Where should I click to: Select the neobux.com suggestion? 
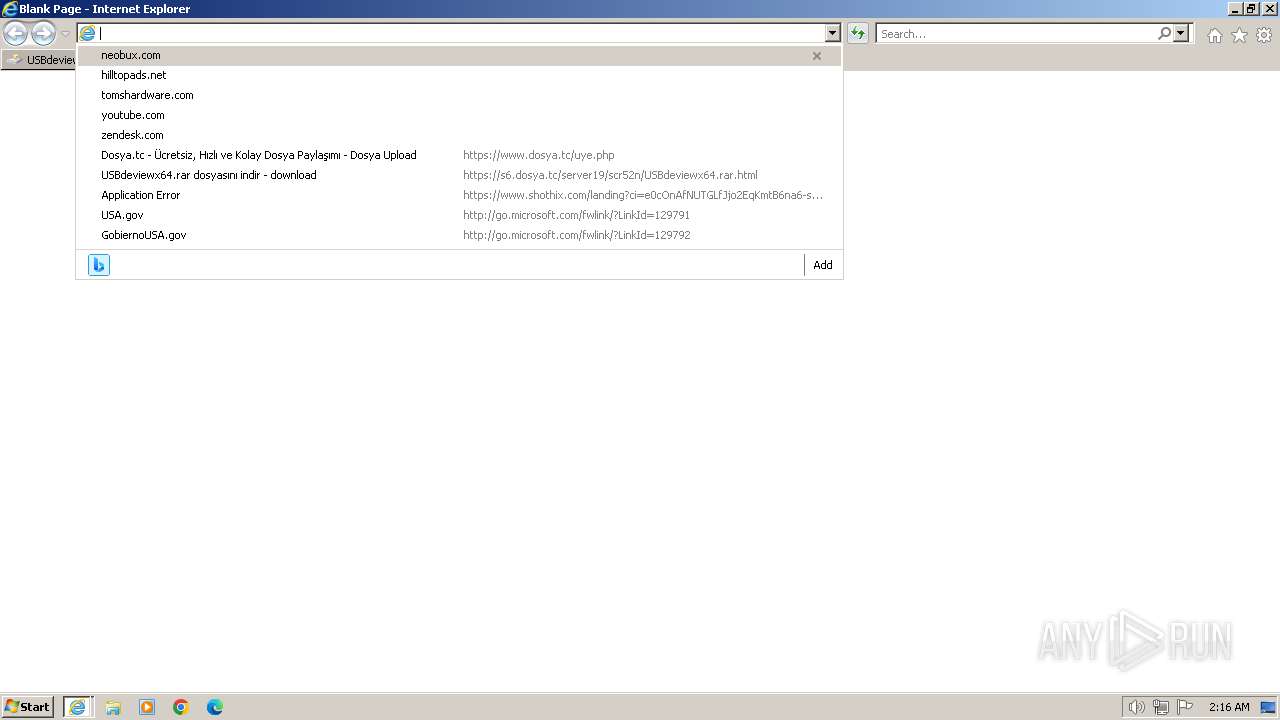tap(459, 55)
